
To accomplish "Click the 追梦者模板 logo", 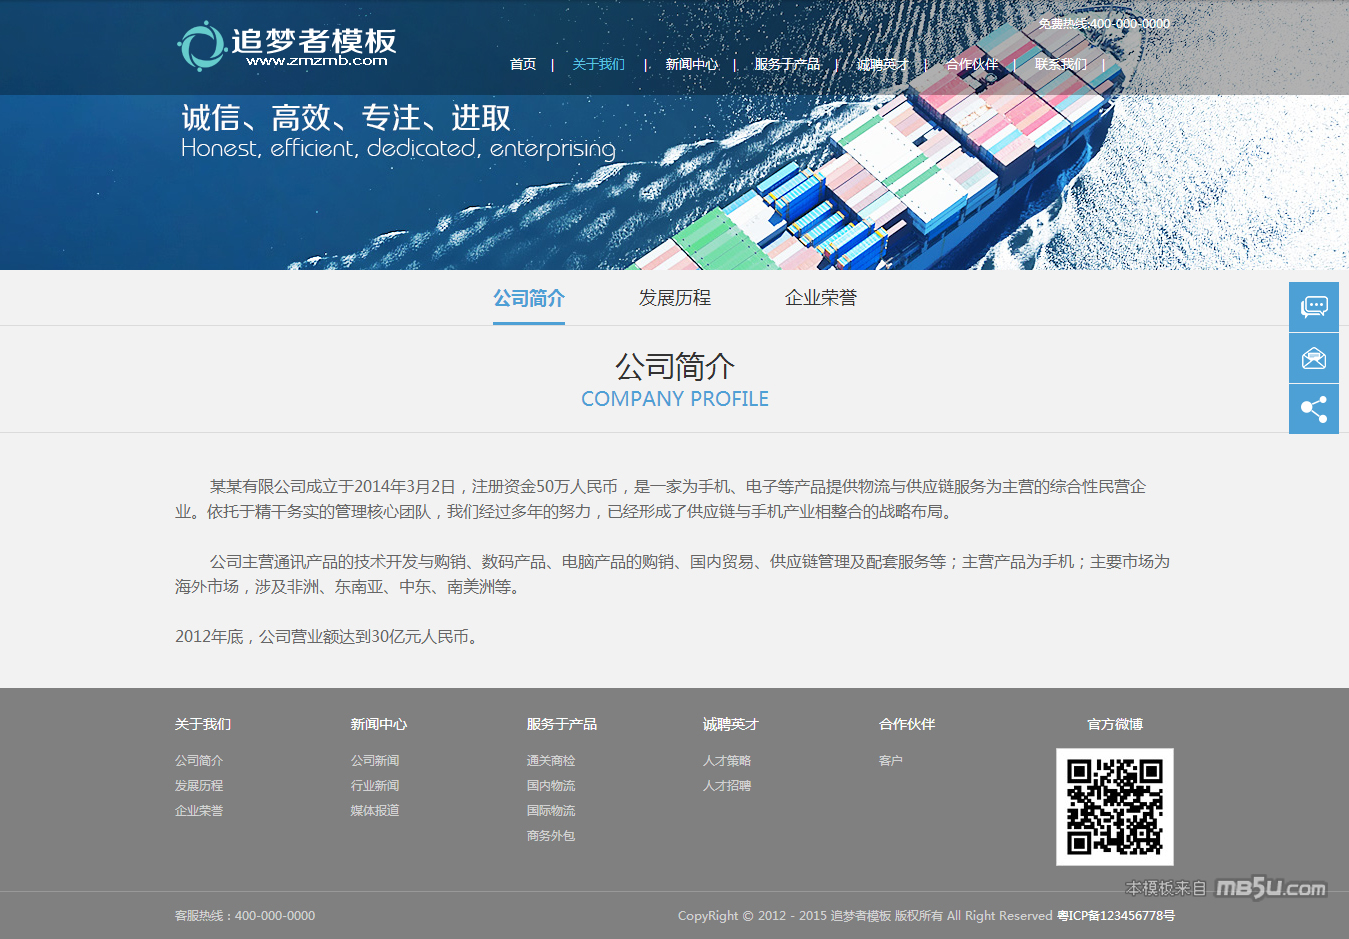I will pyautogui.click(x=287, y=46).
